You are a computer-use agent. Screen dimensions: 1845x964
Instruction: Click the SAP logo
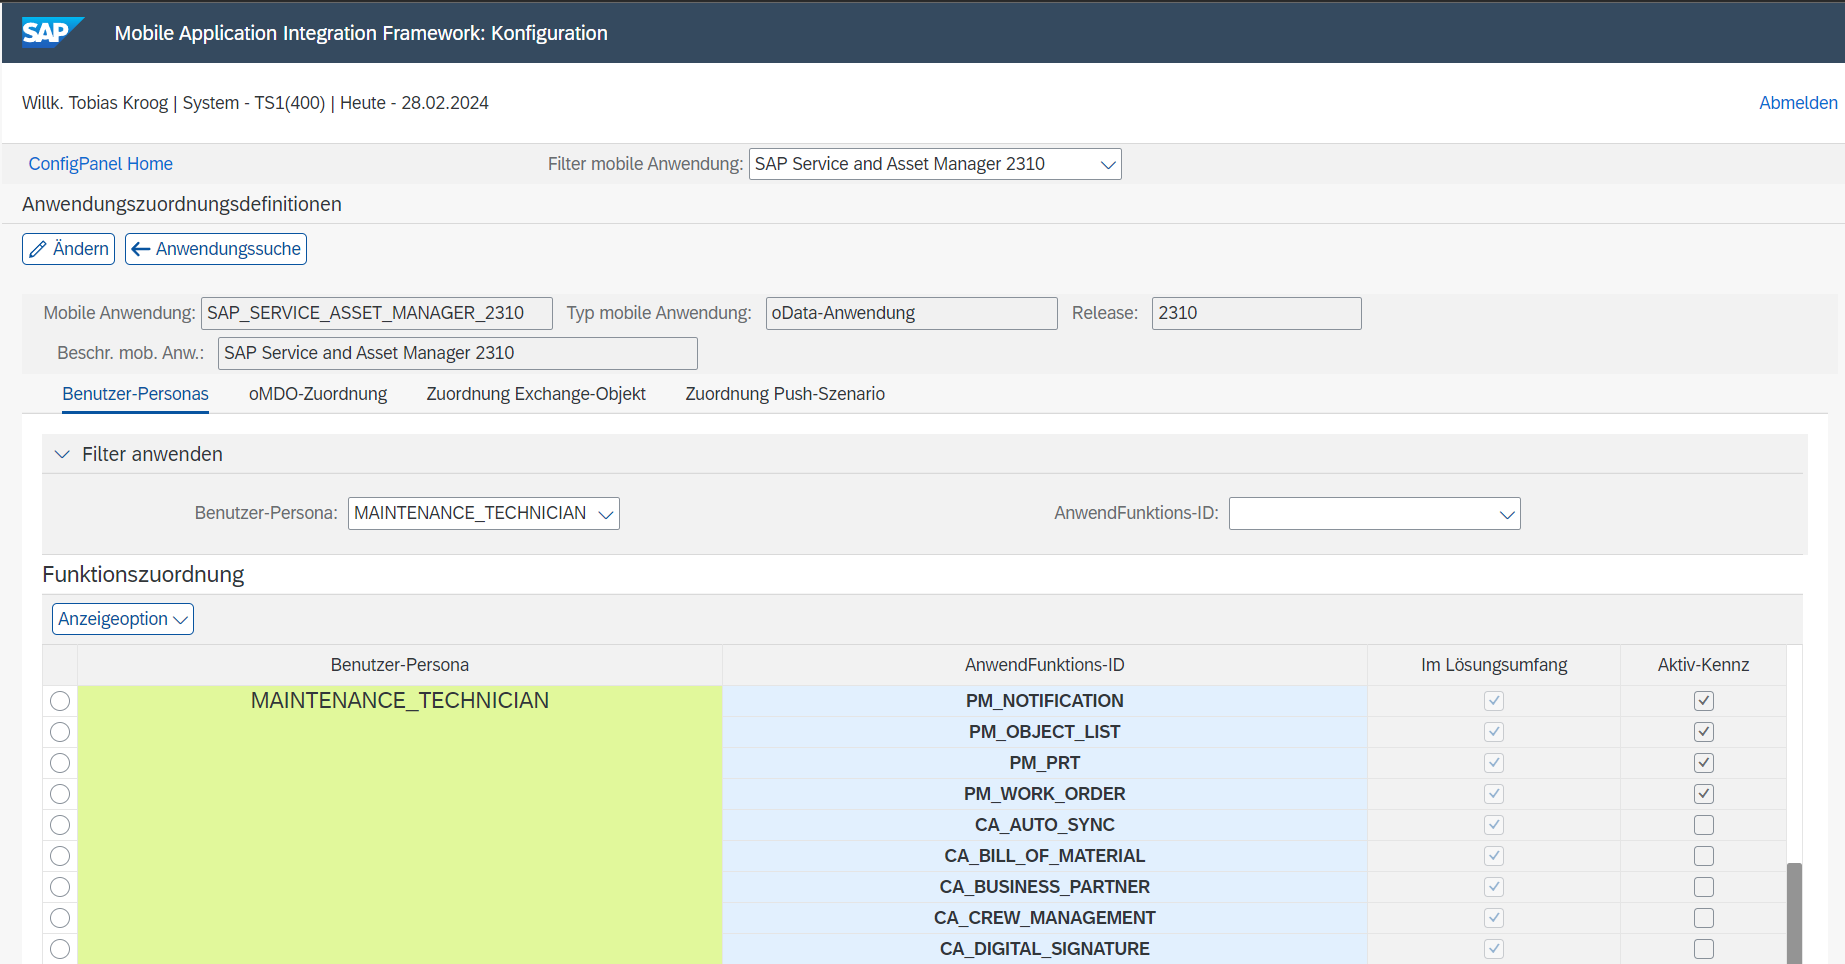(52, 32)
